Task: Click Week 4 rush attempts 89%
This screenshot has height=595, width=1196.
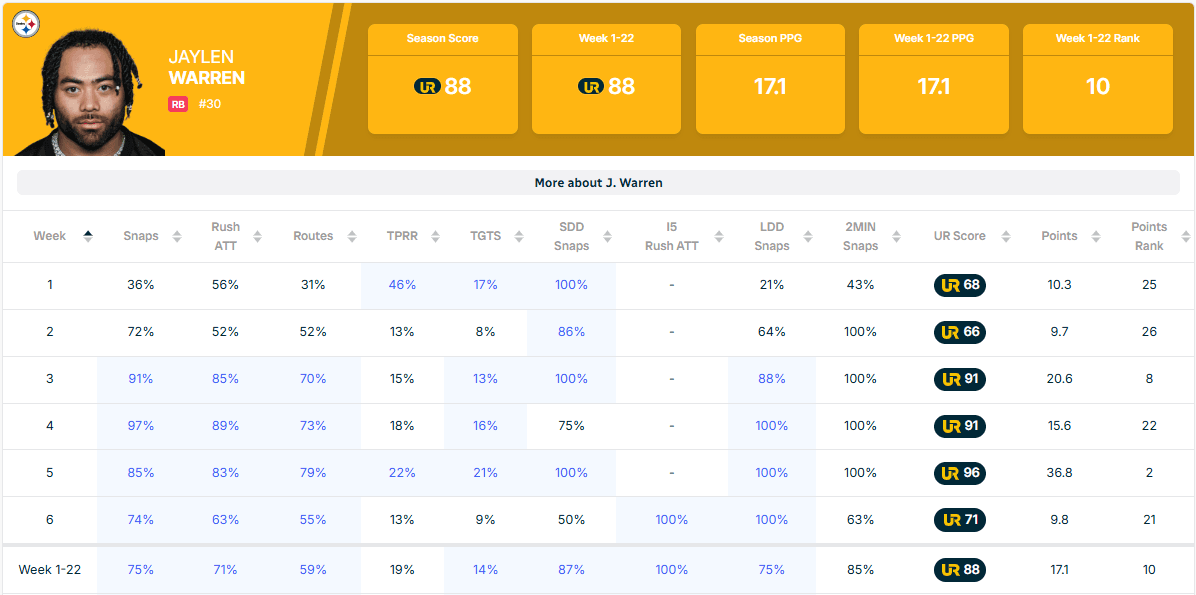Action: pyautogui.click(x=225, y=426)
